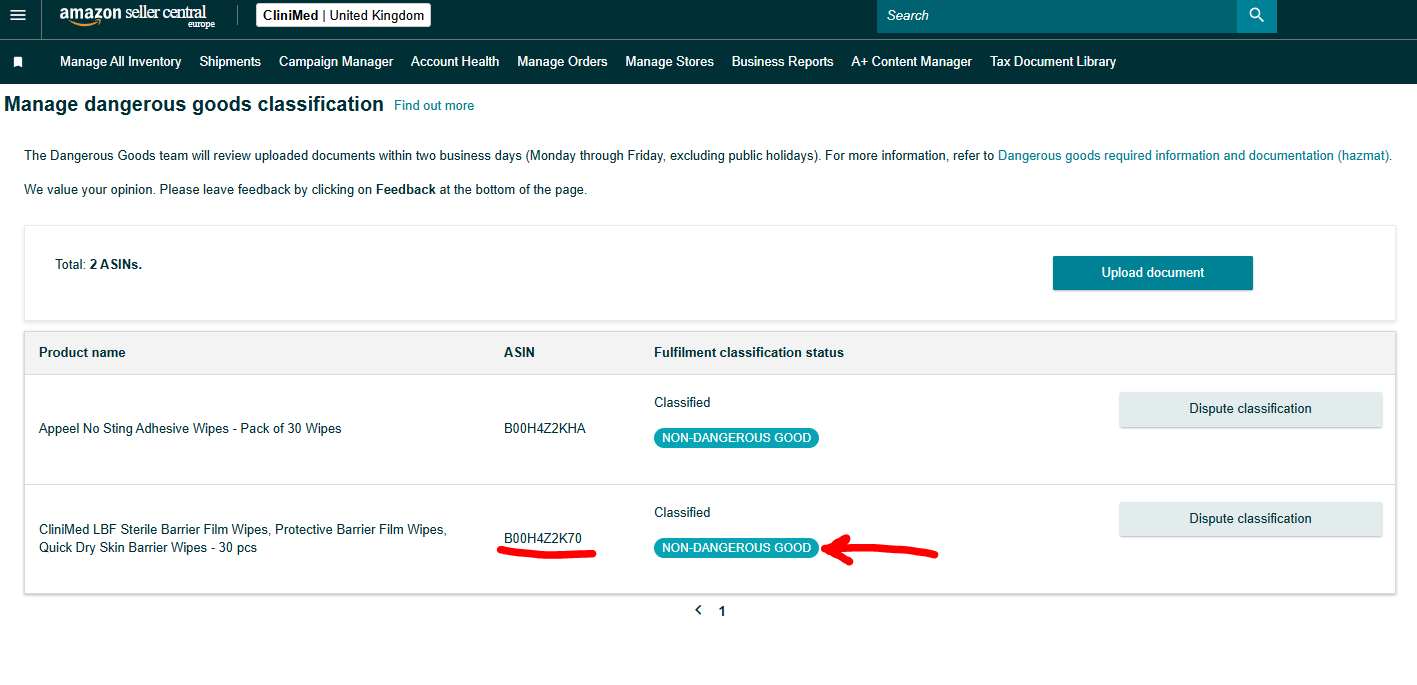The height and width of the screenshot is (685, 1417).
Task: Dispute classification for CliniMed LBF wipes
Action: point(1250,519)
